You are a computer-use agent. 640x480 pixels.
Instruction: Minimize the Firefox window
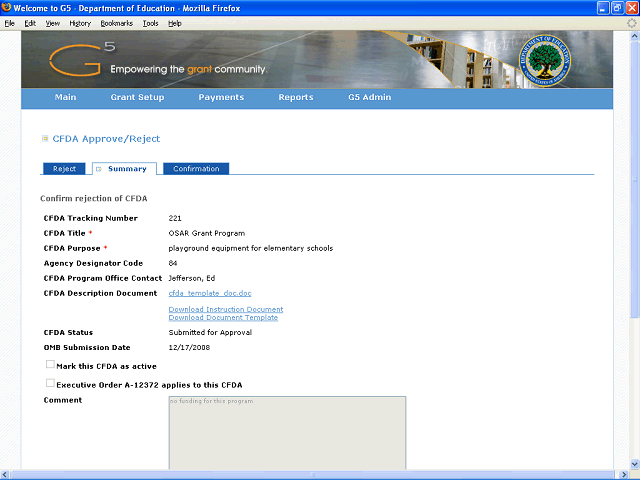coord(603,8)
